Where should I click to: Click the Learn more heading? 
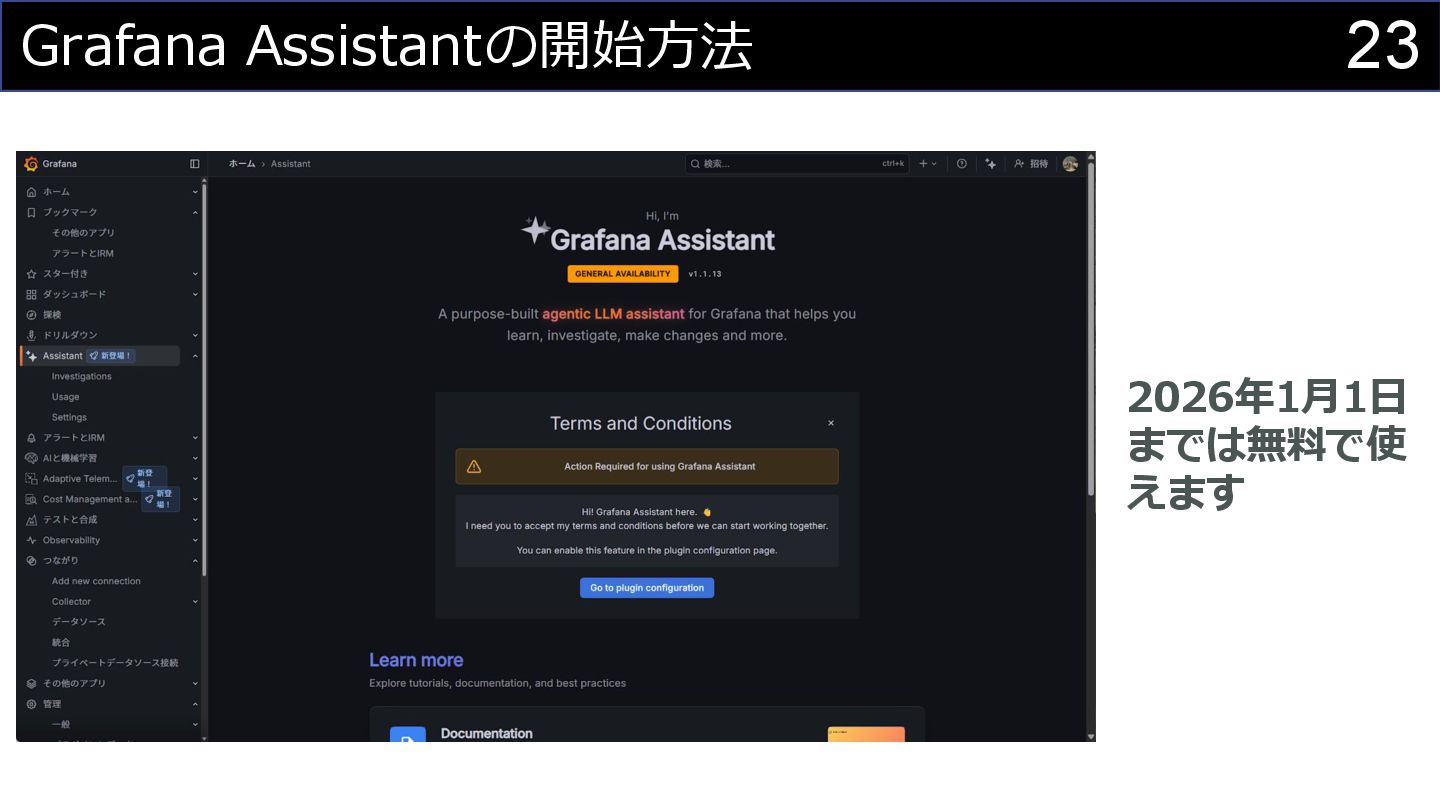pyautogui.click(x=416, y=660)
